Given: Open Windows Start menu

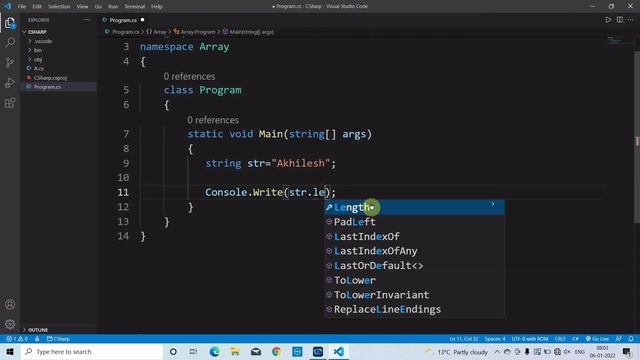Looking at the screenshot, I should tap(10, 351).
